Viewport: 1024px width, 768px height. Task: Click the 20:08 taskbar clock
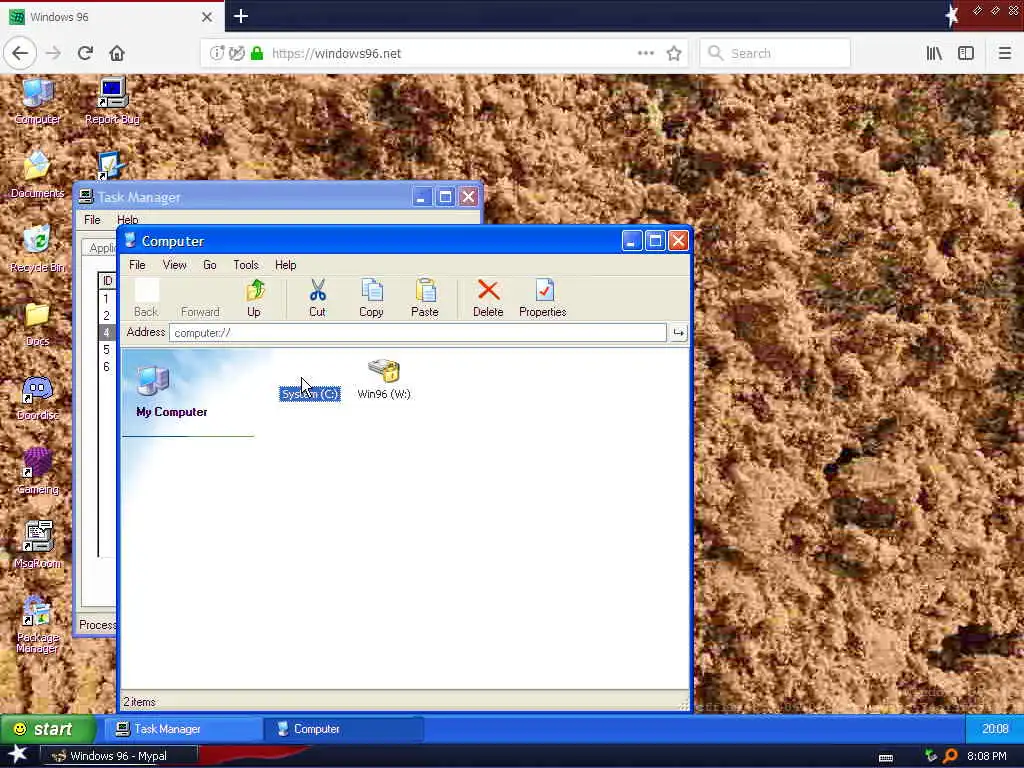tap(995, 729)
